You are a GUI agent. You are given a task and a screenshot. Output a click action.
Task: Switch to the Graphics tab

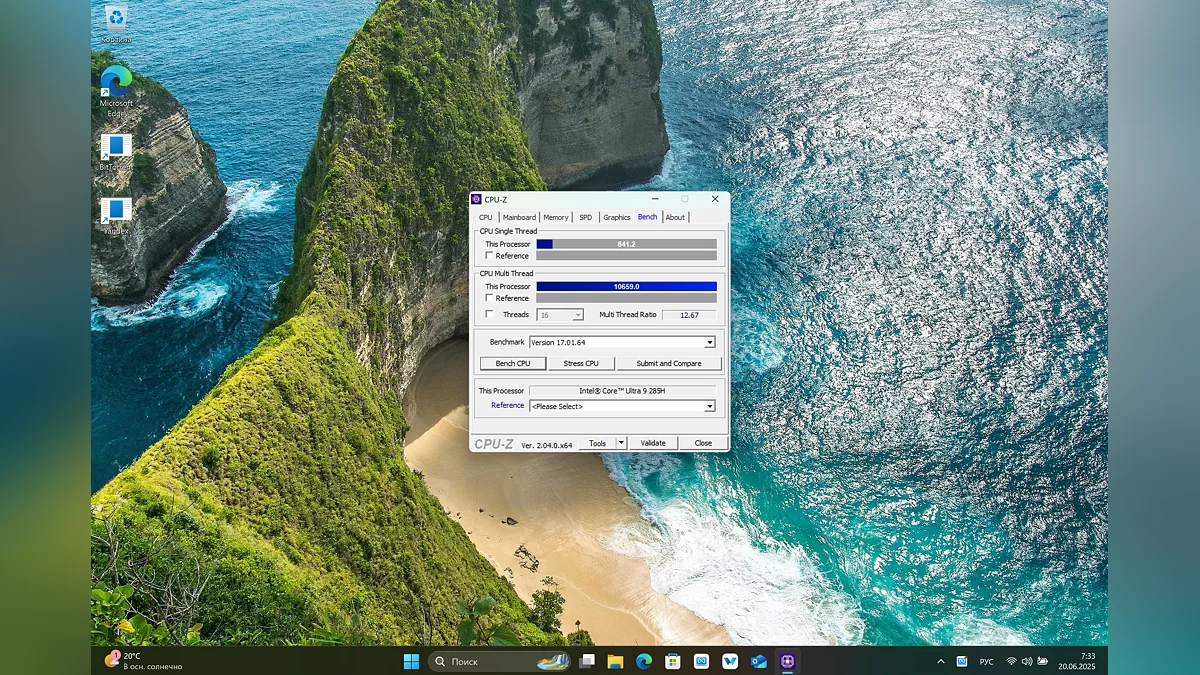616,217
